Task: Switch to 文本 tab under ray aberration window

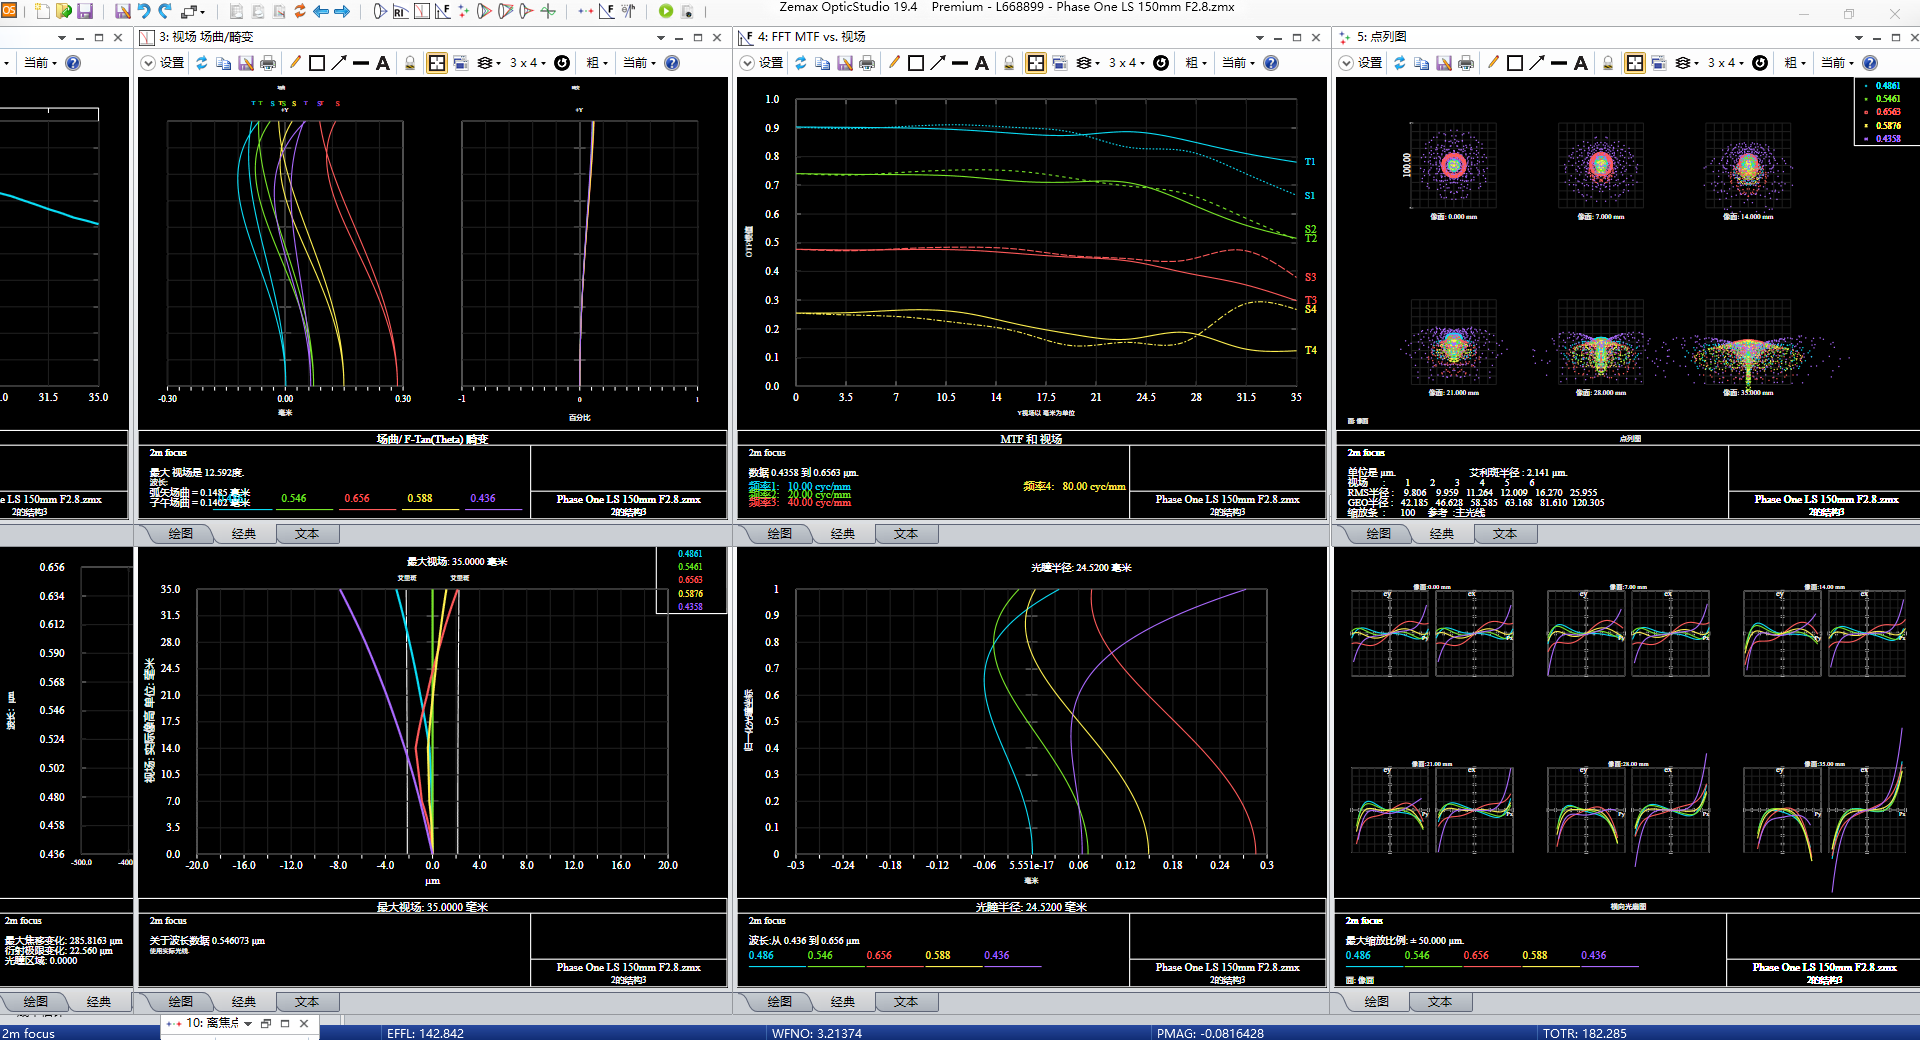Action: tap(1440, 1002)
